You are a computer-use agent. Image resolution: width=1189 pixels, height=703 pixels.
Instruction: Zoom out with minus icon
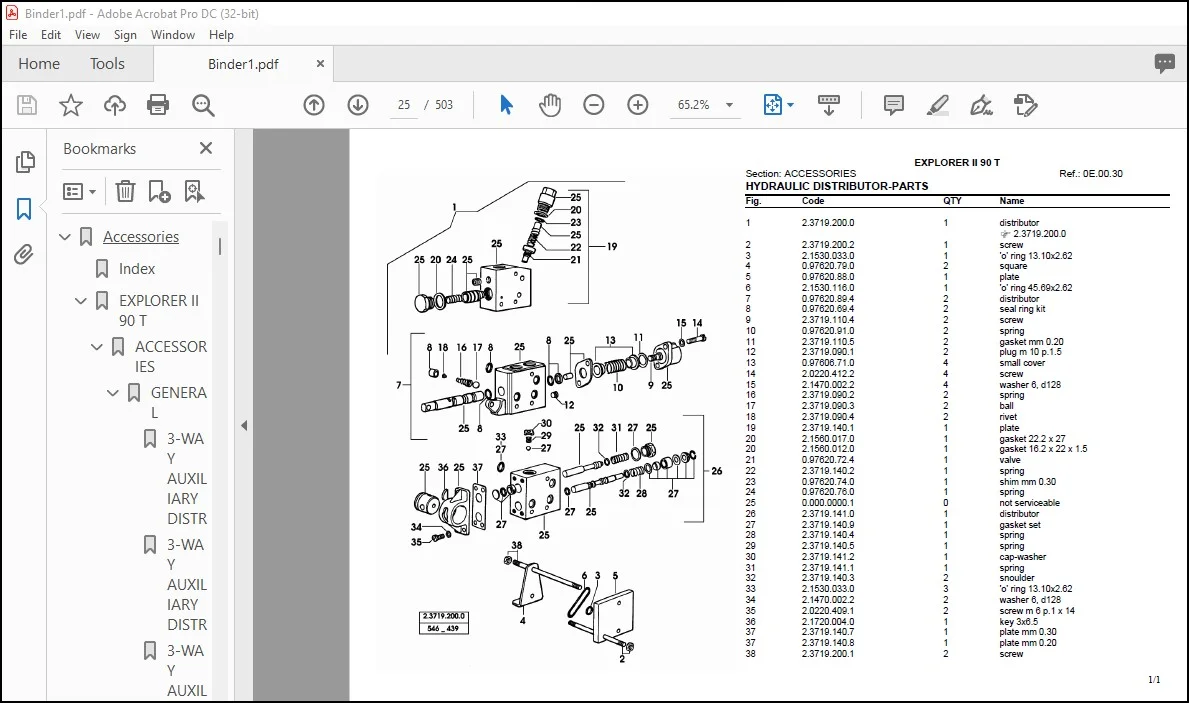(594, 105)
